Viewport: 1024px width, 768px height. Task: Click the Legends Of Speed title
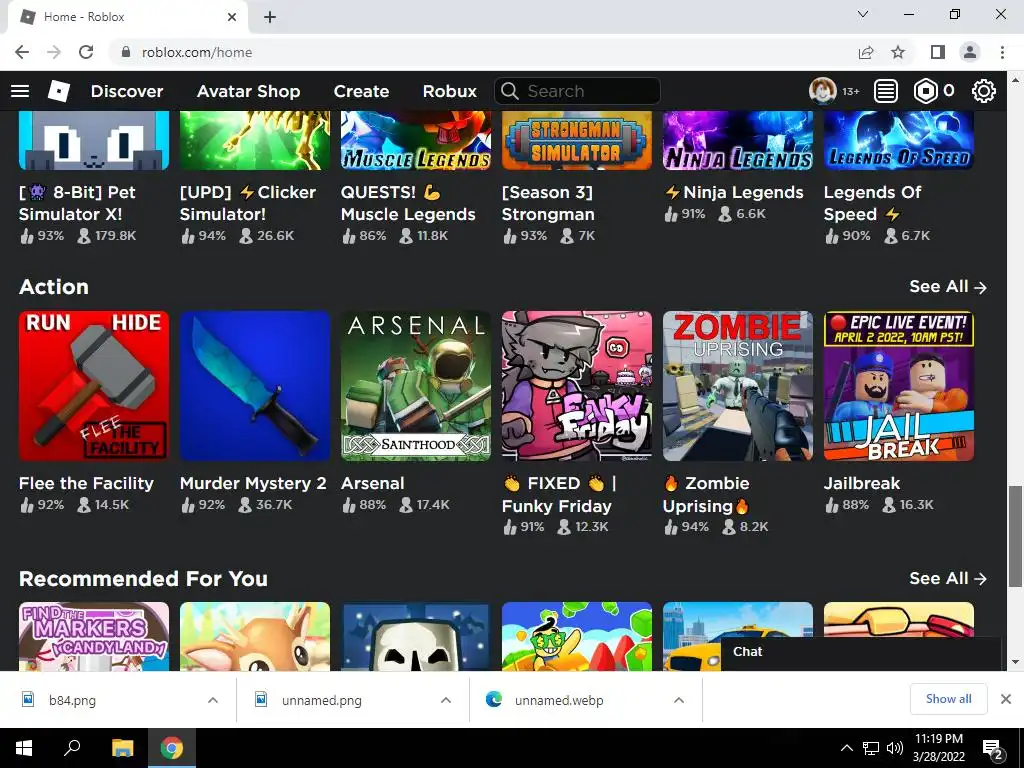coord(872,203)
